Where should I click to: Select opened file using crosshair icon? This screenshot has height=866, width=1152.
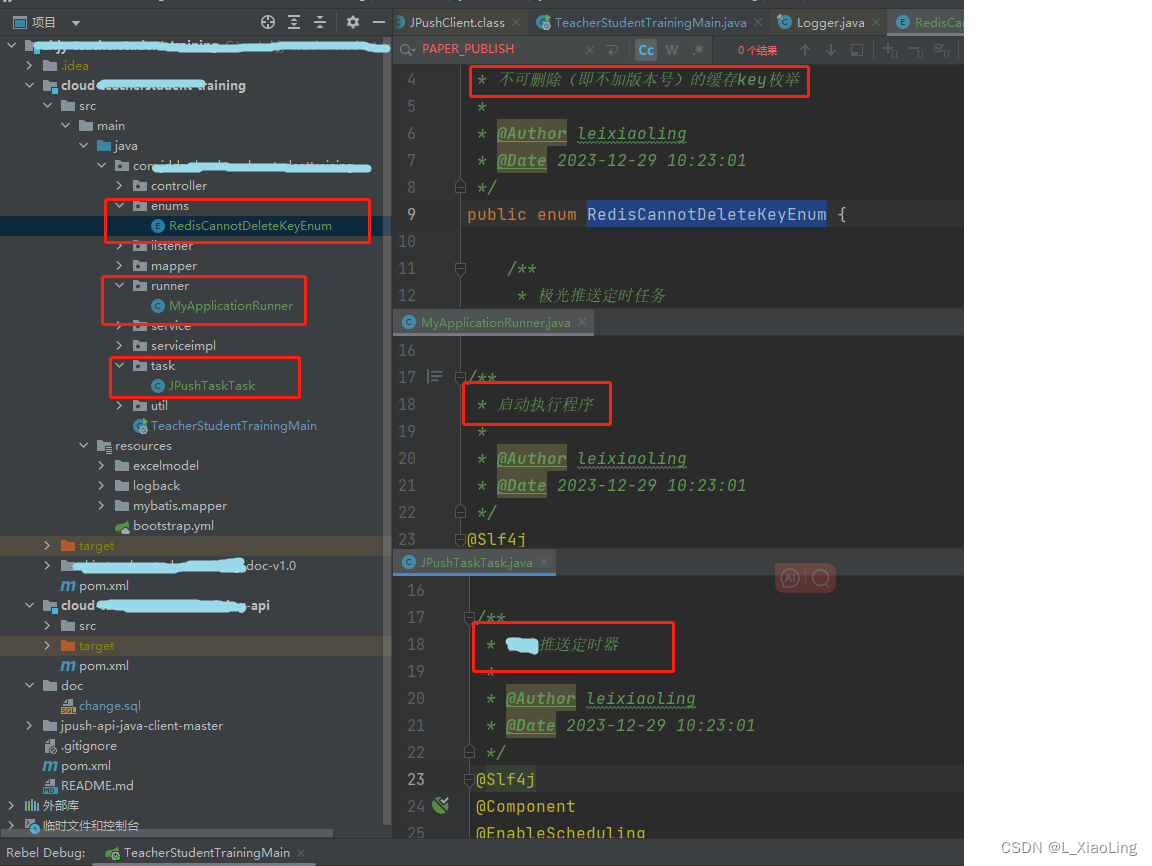tap(267, 21)
